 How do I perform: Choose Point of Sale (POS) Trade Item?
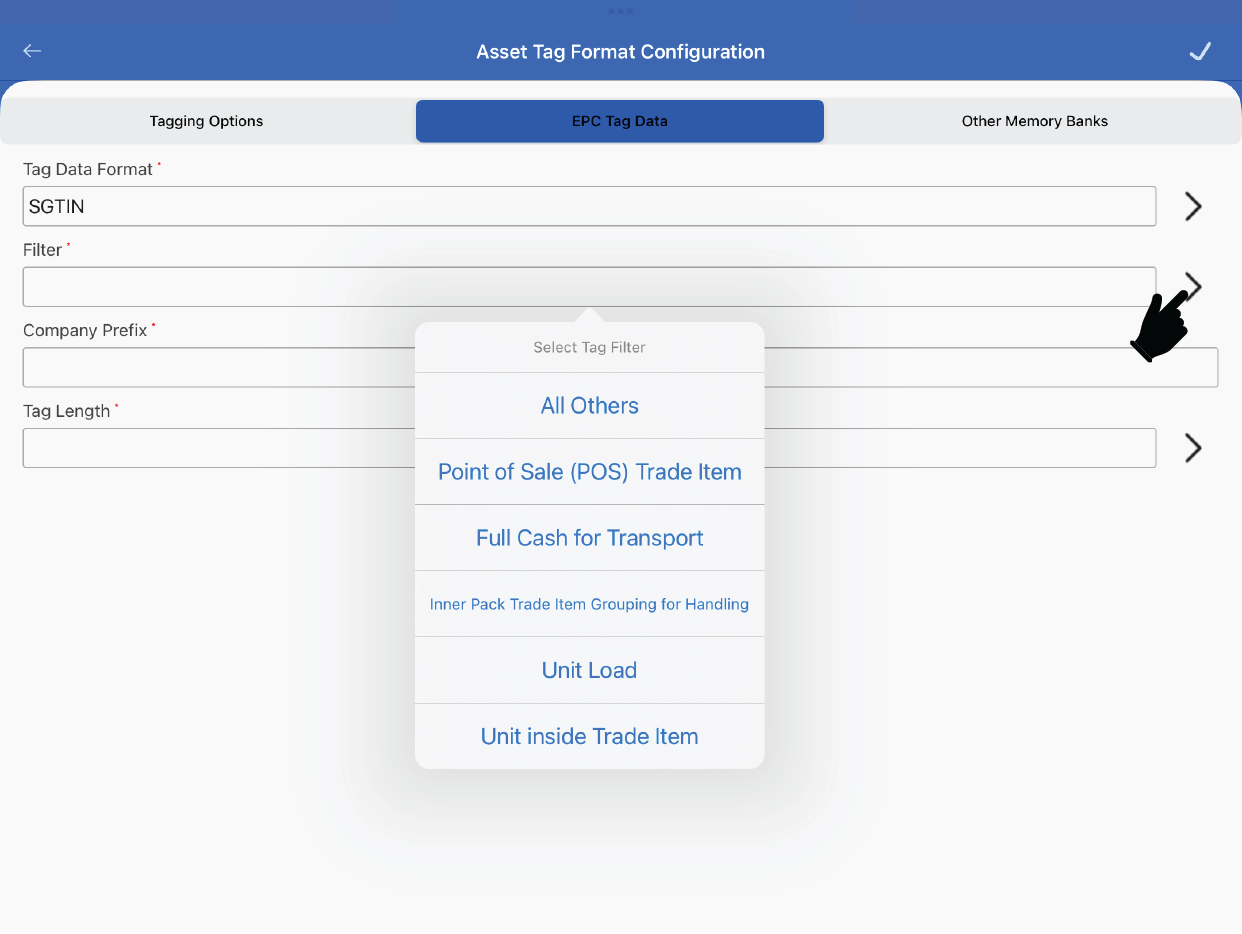(590, 472)
